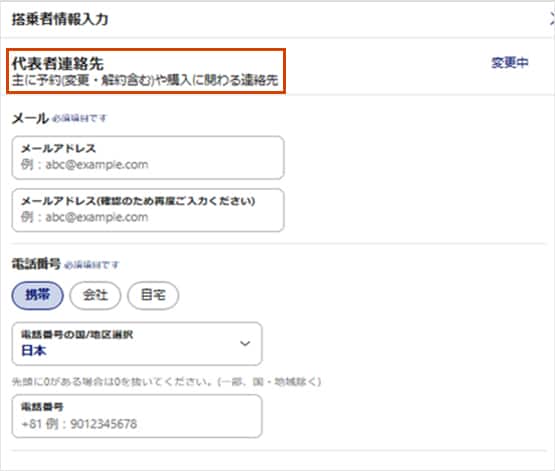555x472 pixels.
Task: Click the email 必須項目です note
Action: [79, 119]
